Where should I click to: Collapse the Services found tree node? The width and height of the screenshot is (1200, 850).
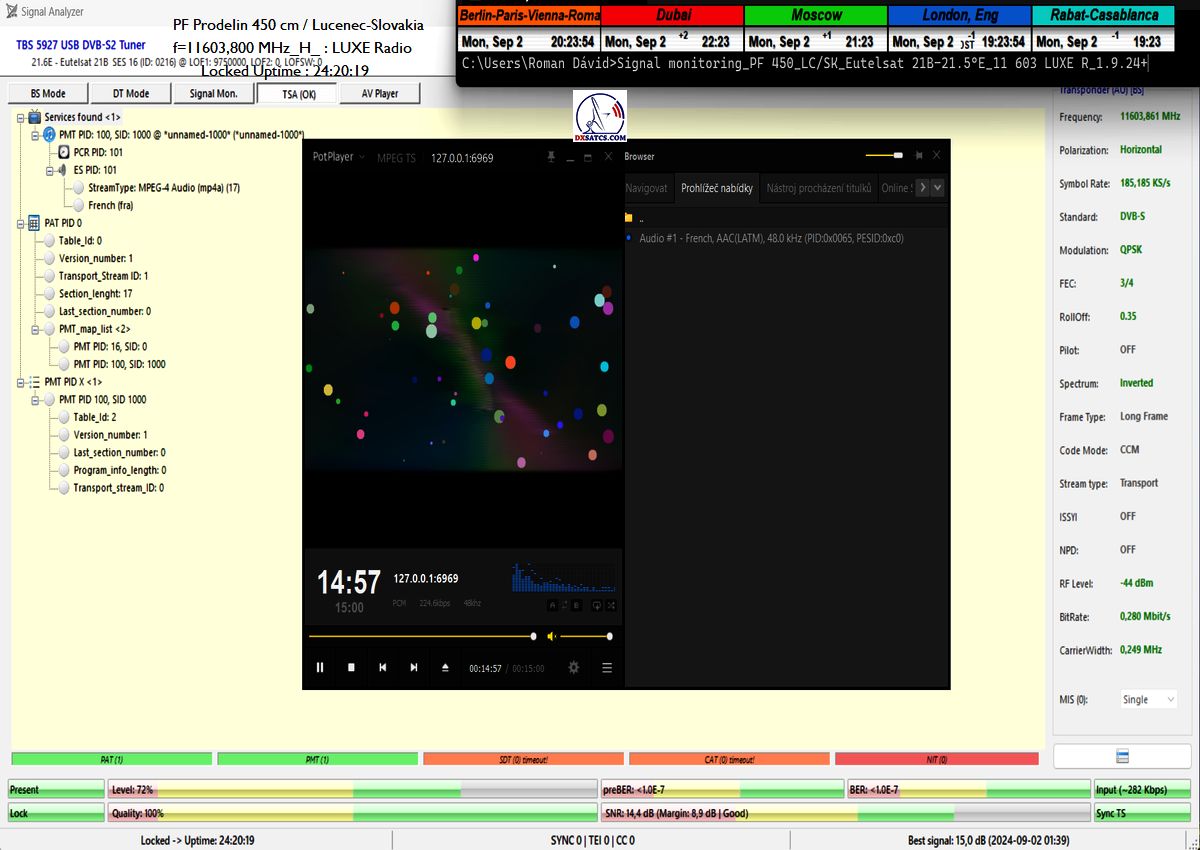tap(21, 117)
